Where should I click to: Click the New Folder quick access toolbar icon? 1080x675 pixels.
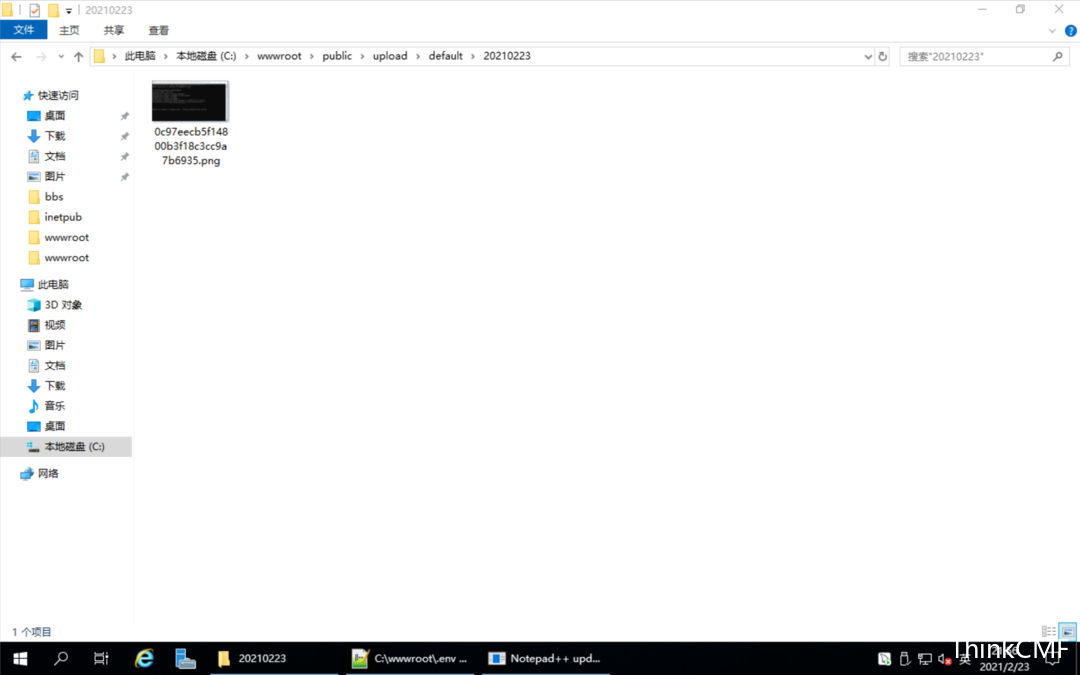[53, 10]
